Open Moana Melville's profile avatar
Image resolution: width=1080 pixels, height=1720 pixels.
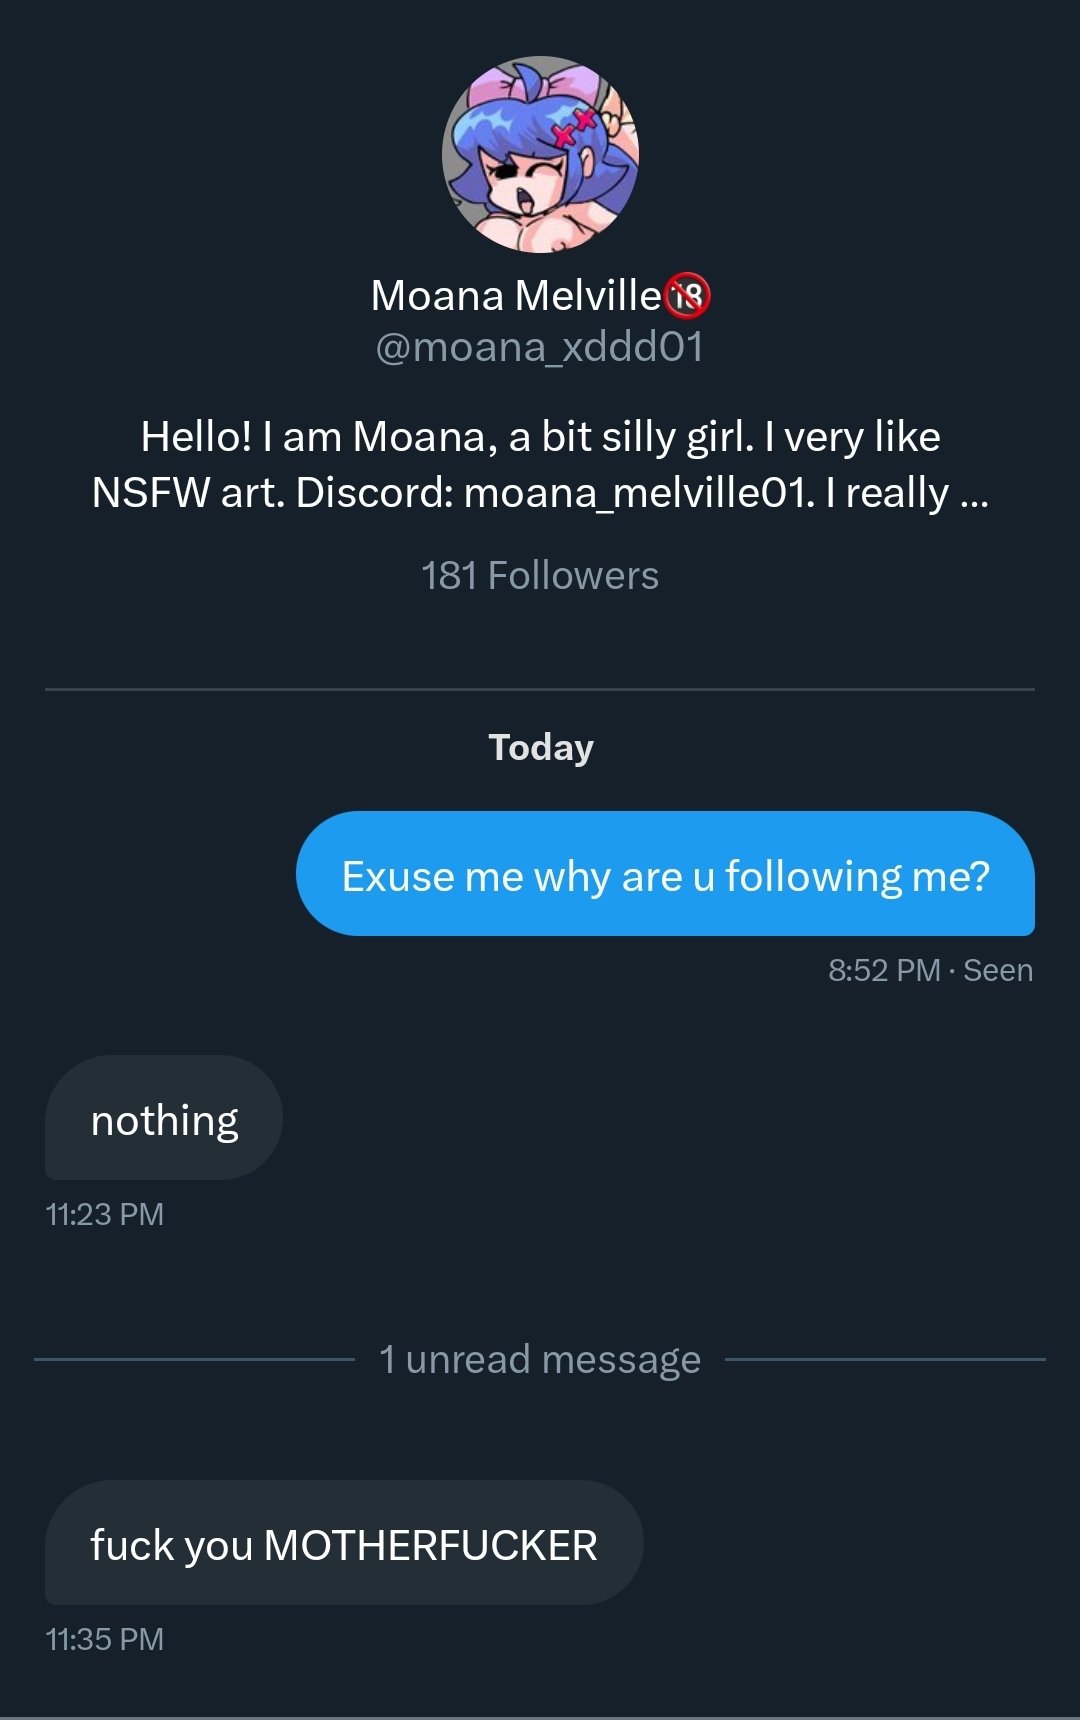click(540, 154)
